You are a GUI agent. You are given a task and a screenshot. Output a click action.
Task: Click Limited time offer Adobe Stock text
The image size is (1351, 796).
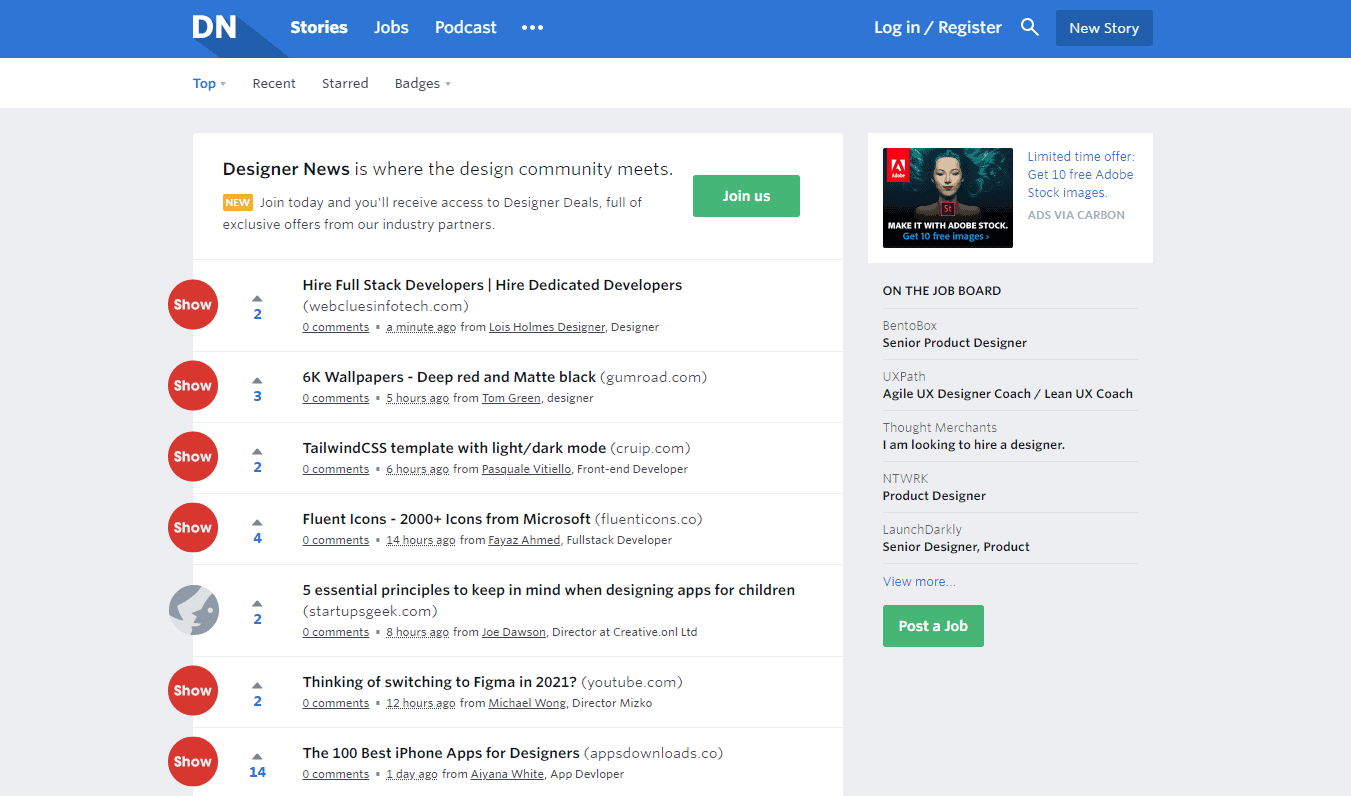click(x=1081, y=174)
